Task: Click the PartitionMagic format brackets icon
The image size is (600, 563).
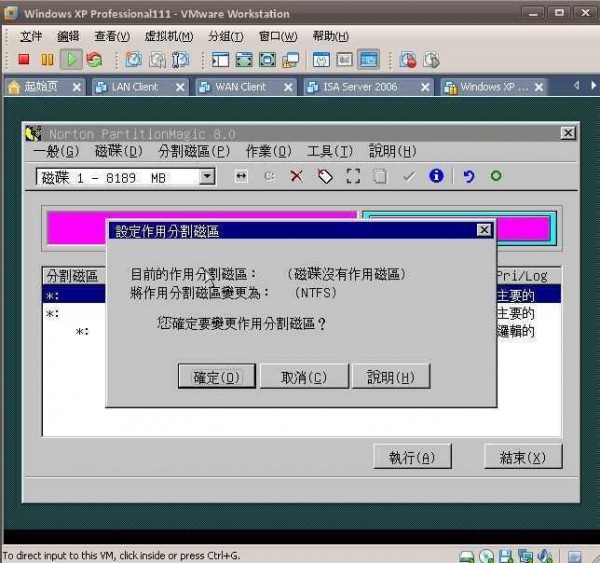Action: (x=353, y=176)
